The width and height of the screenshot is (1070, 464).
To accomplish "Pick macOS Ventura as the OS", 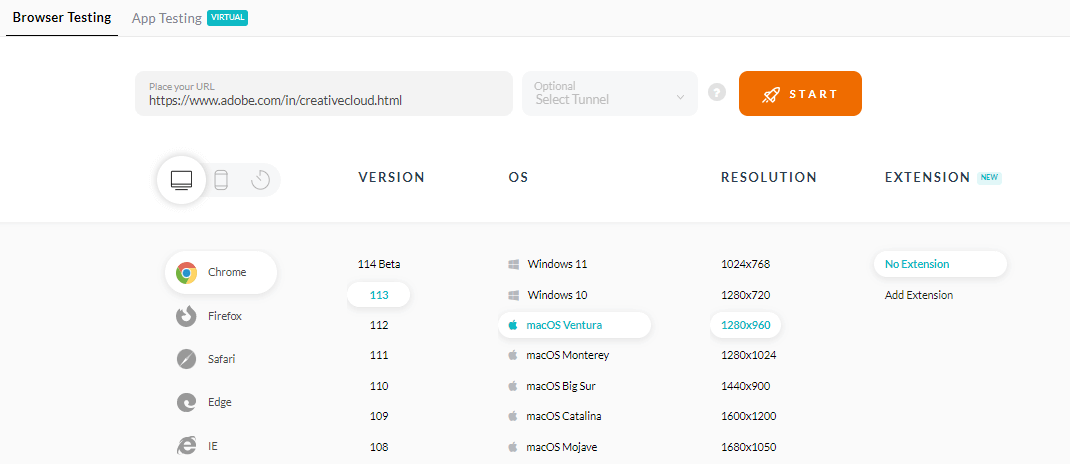I will coord(575,325).
